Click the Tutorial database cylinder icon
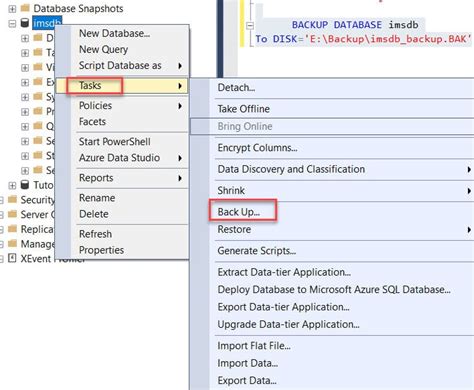Viewport: 474px width, 390px height. [24, 185]
